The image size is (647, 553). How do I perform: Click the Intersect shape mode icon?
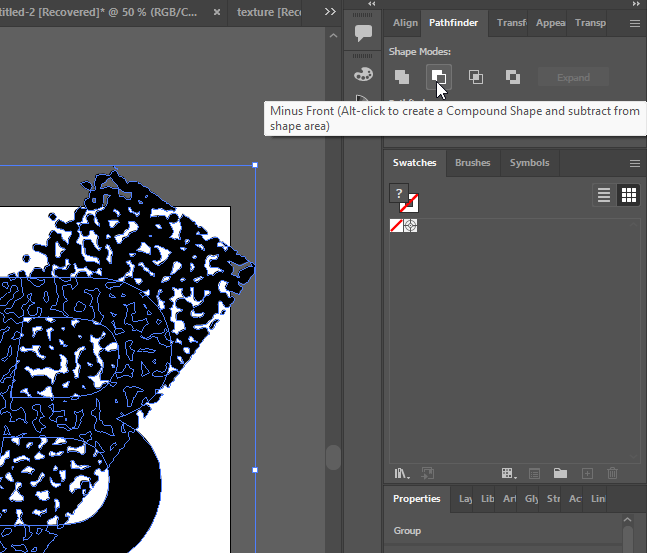click(x=476, y=77)
